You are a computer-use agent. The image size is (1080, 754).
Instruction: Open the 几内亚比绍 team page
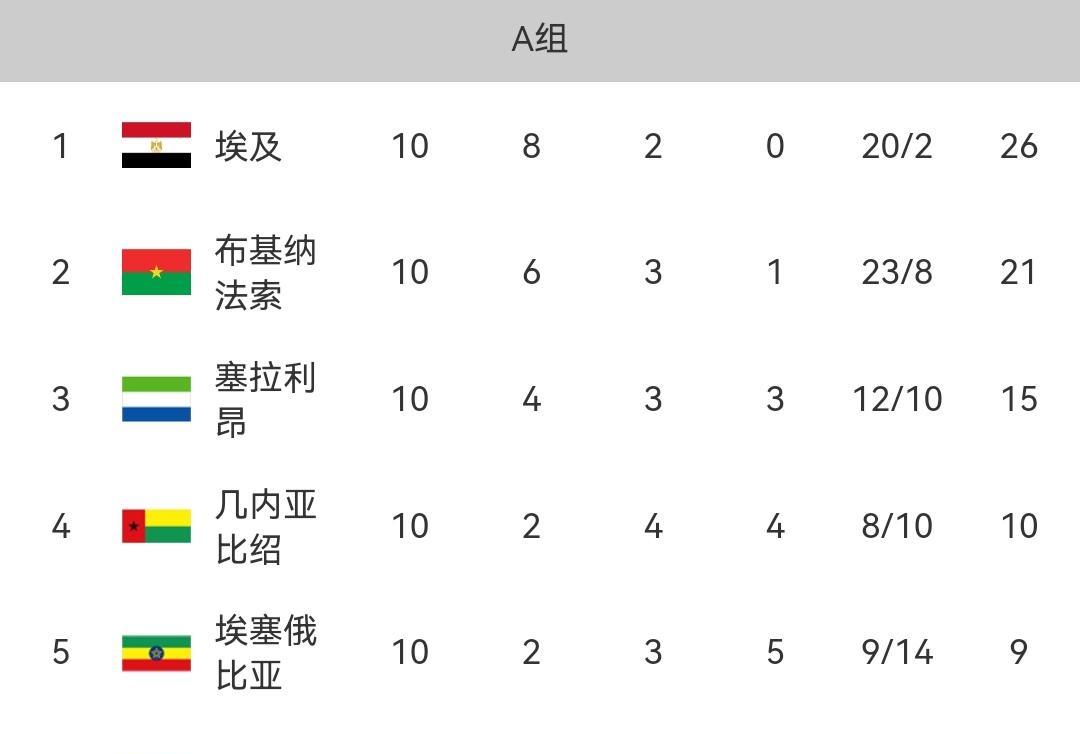coord(265,526)
